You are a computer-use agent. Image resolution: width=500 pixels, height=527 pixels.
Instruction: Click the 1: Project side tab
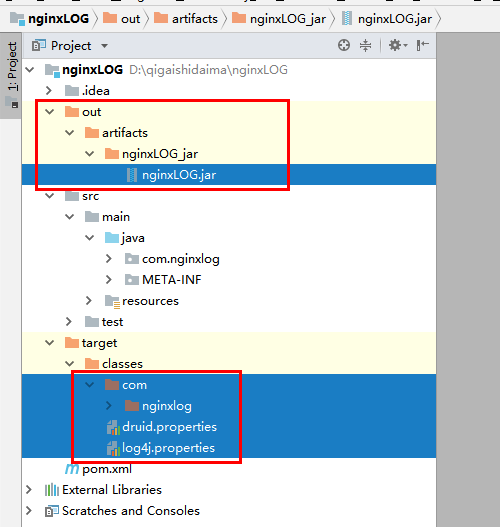pos(12,66)
